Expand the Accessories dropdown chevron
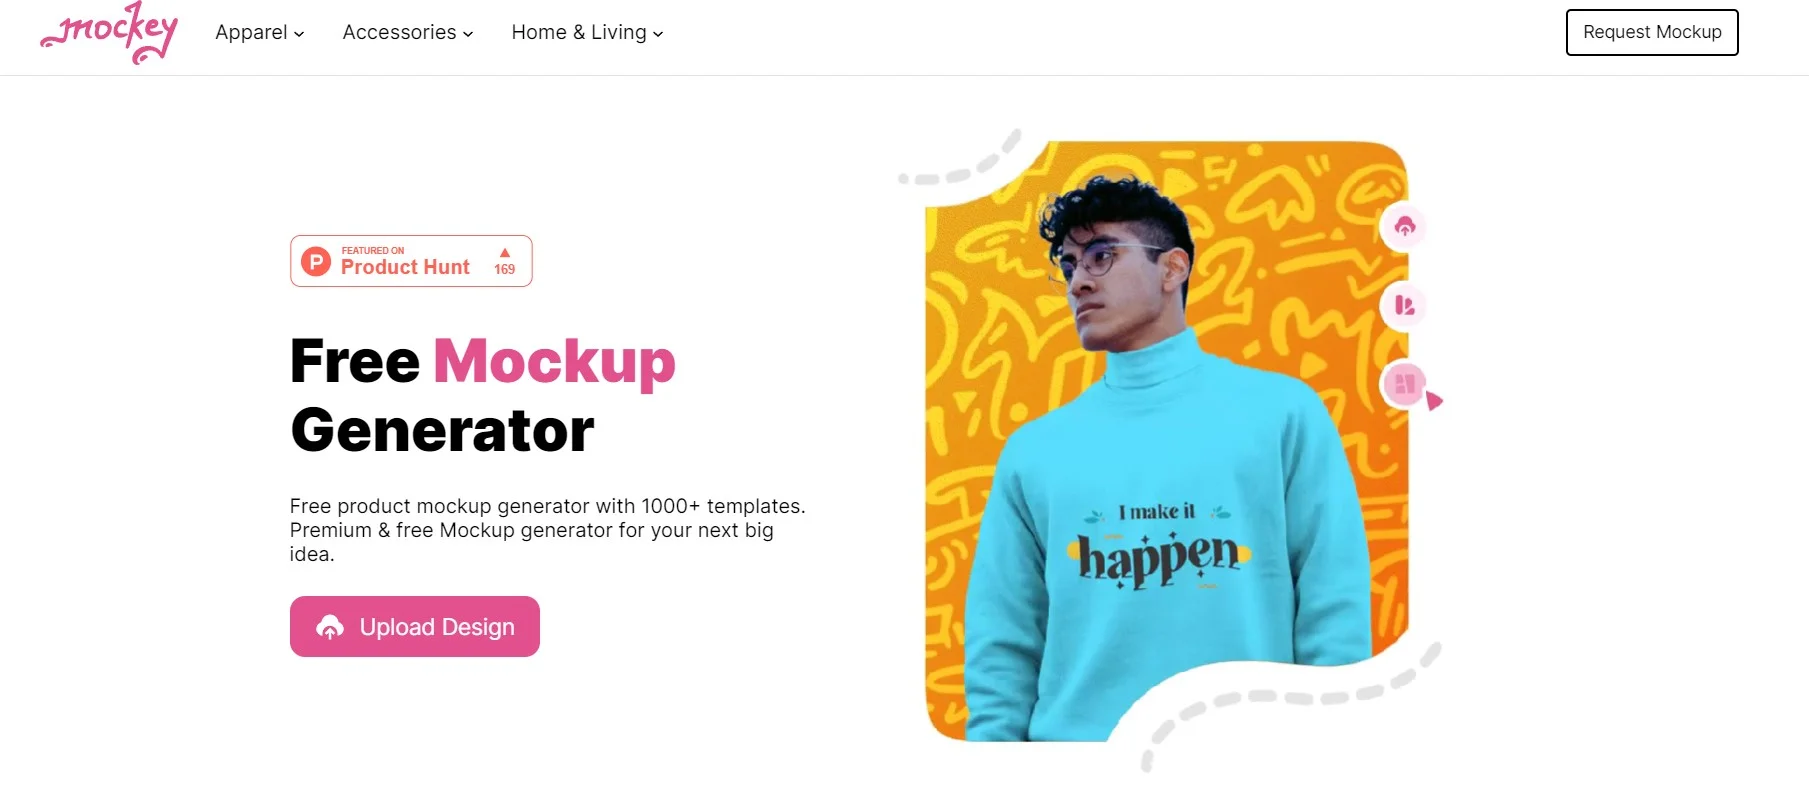The image size is (1809, 790). (468, 34)
